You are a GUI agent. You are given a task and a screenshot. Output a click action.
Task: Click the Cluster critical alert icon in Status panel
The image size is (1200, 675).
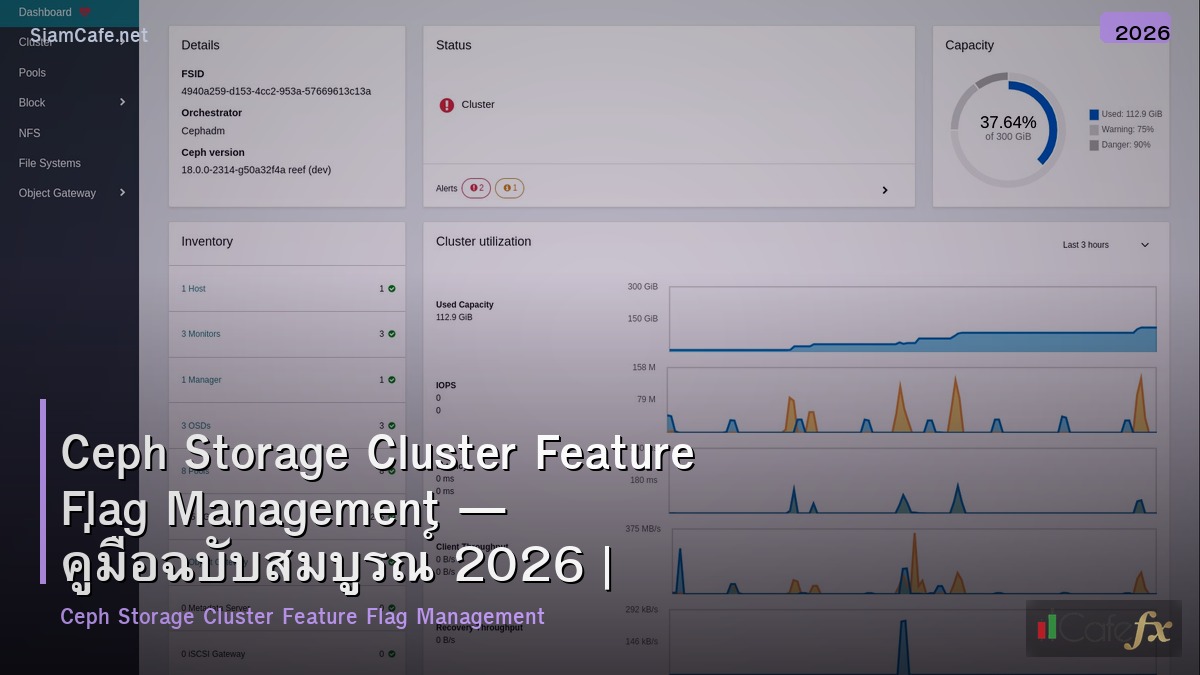(x=446, y=105)
